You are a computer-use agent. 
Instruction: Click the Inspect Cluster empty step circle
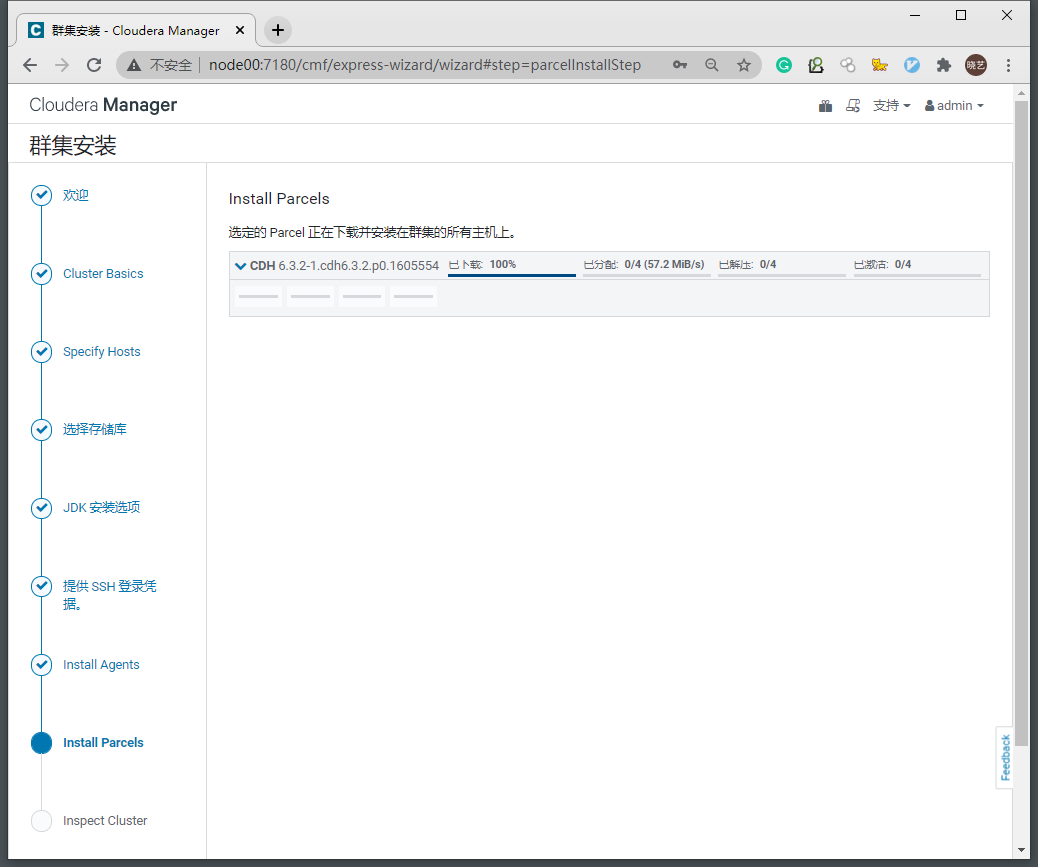tap(42, 821)
